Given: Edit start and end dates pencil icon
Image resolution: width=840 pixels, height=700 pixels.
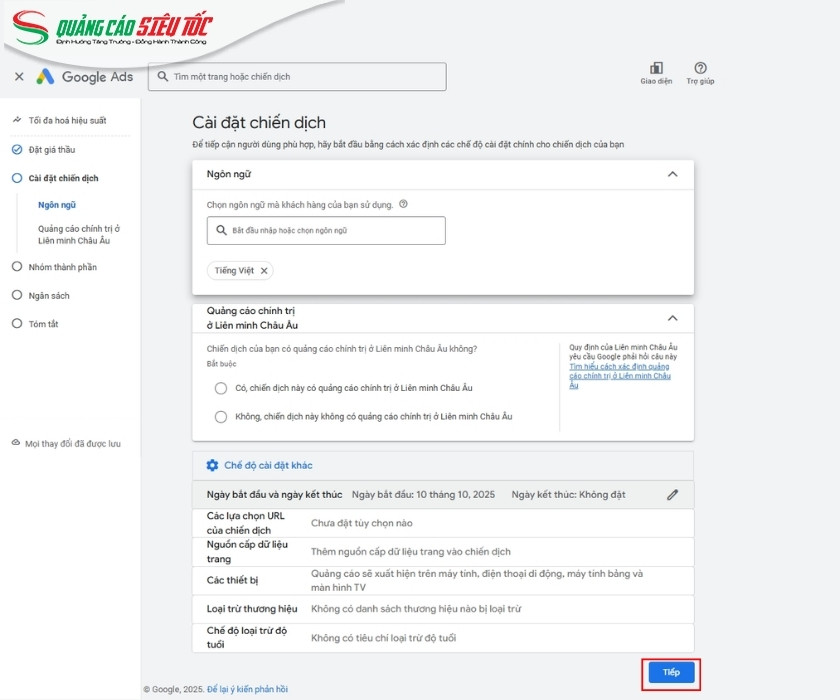Looking at the screenshot, I should pyautogui.click(x=673, y=494).
